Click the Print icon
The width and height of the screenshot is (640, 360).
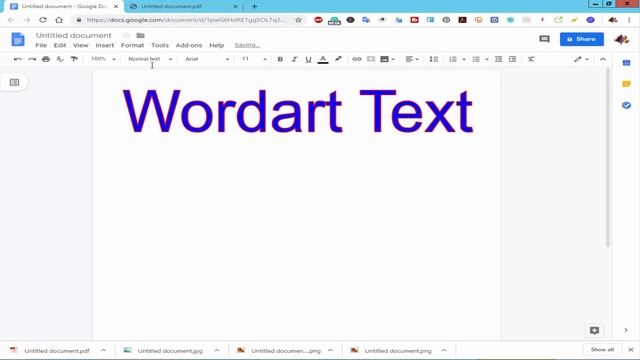click(x=46, y=59)
